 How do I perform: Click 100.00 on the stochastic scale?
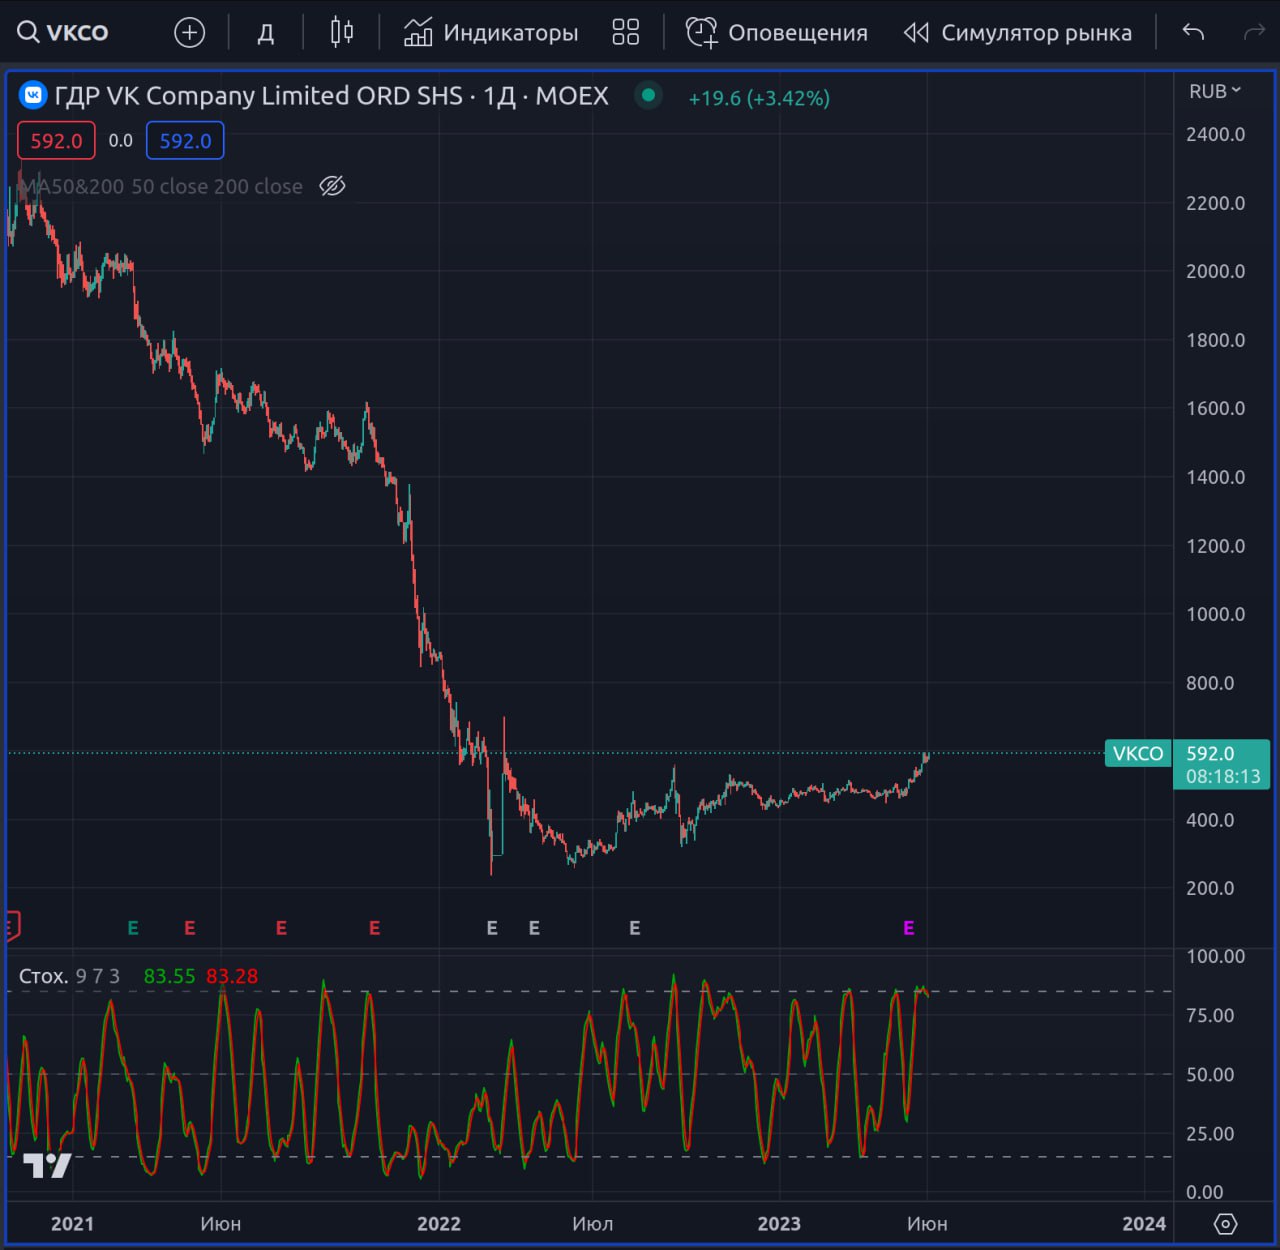point(1216,957)
